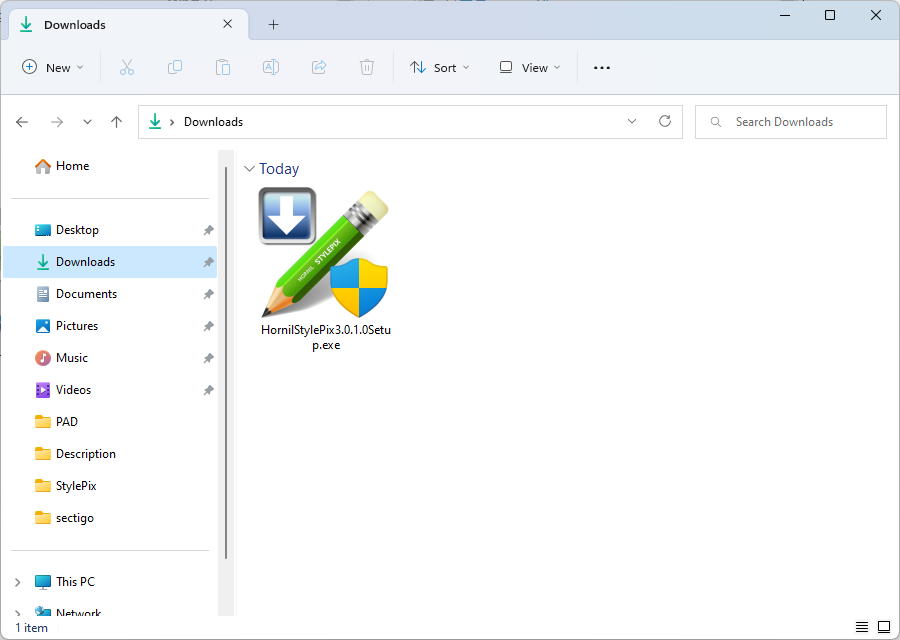Screen dimensions: 900x640
Task: Click the Search Downloads field
Action: click(790, 122)
